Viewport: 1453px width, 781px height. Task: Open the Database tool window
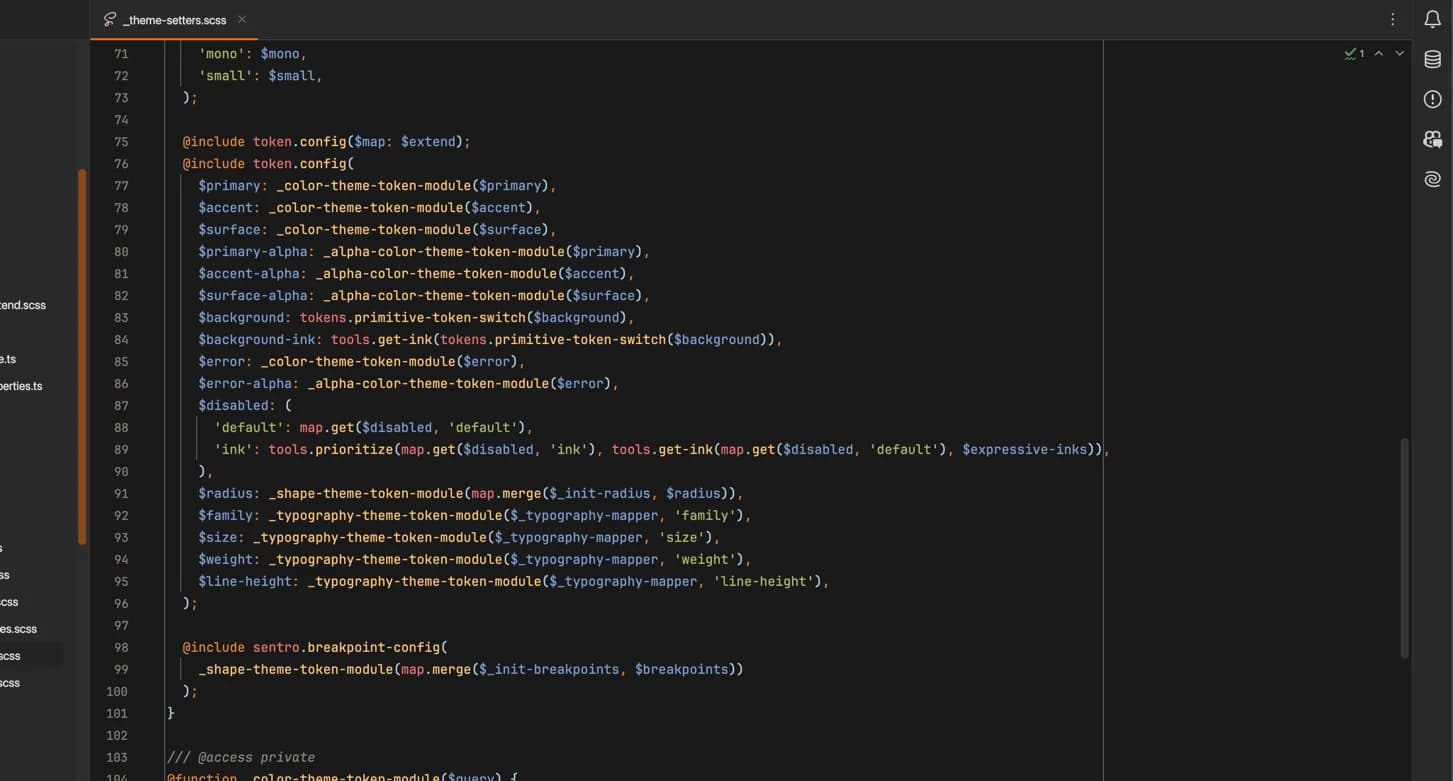(x=1432, y=59)
